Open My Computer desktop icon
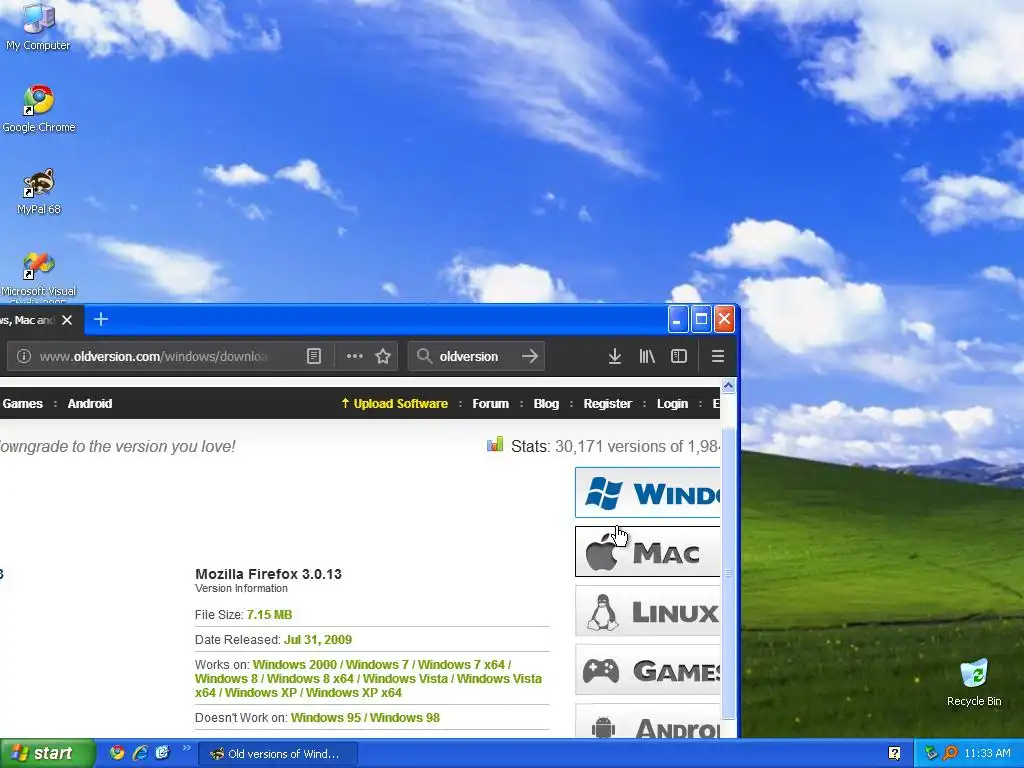 (x=38, y=26)
